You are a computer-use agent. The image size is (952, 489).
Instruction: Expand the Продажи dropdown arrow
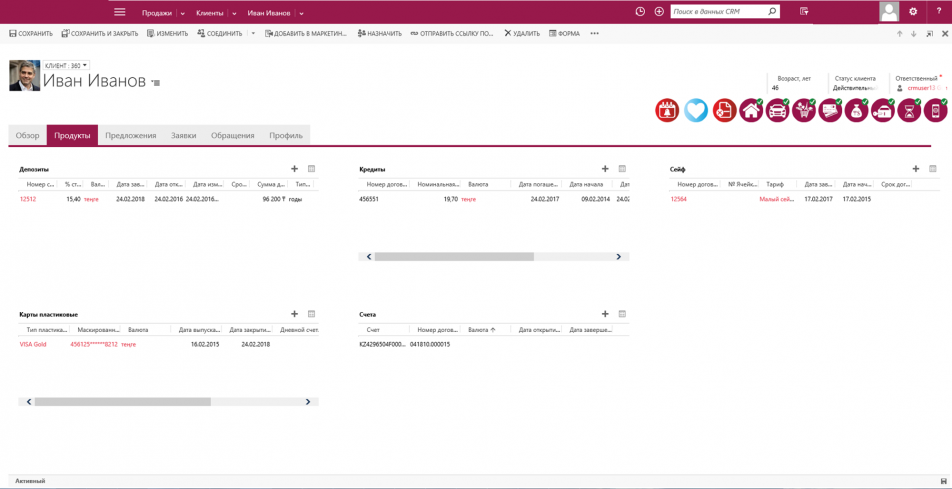click(x=183, y=13)
